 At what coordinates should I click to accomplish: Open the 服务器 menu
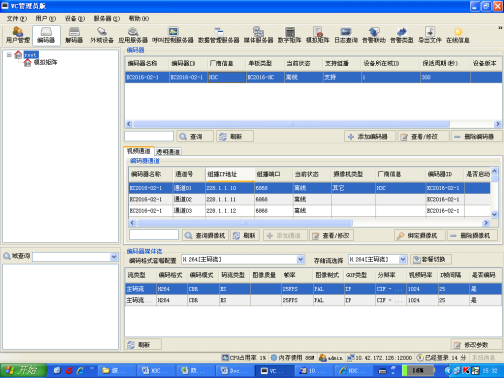point(106,18)
